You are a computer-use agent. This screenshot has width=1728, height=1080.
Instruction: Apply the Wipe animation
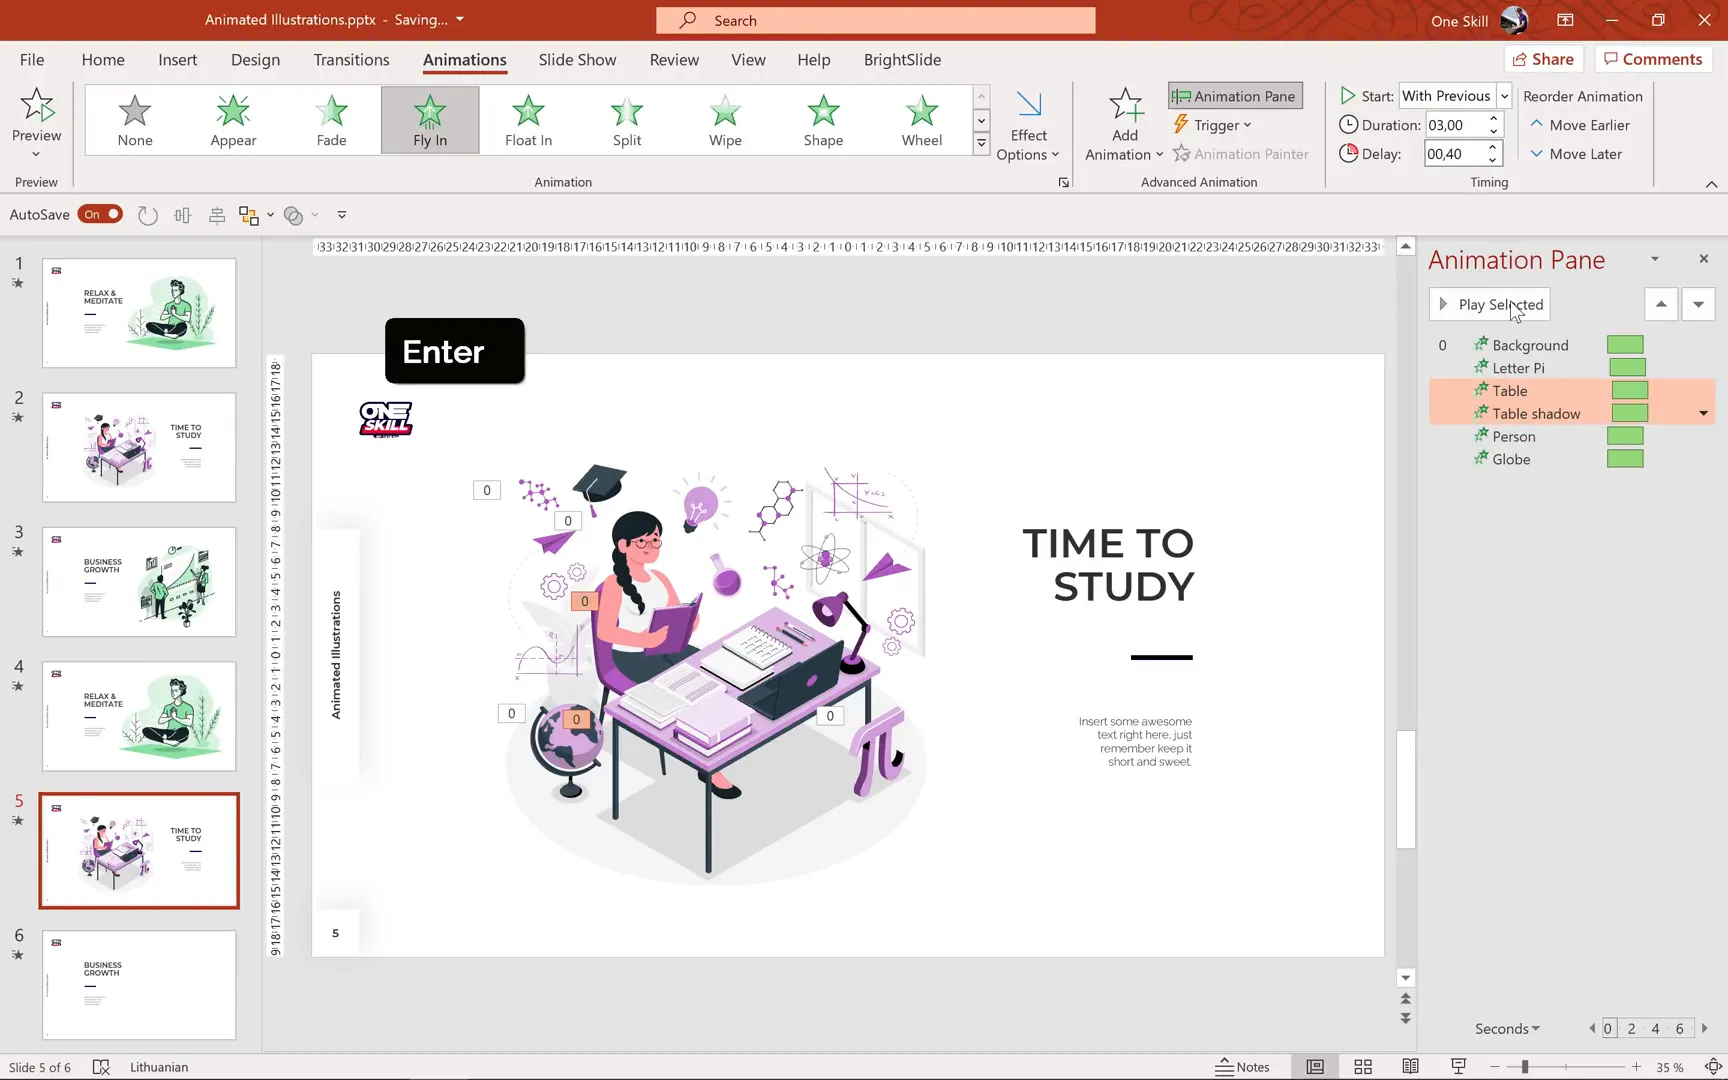[x=724, y=120]
